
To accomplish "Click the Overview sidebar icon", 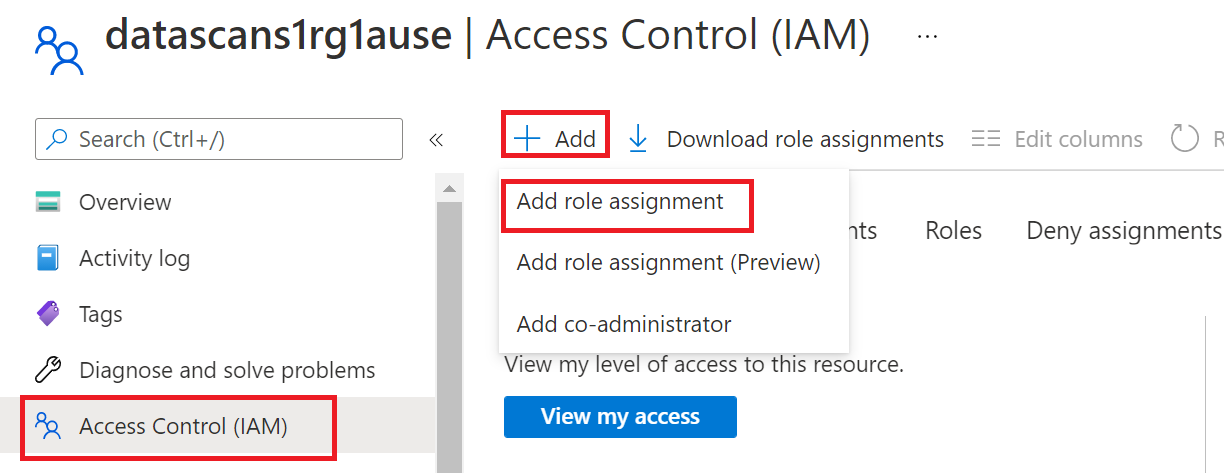I will pyautogui.click(x=48, y=202).
